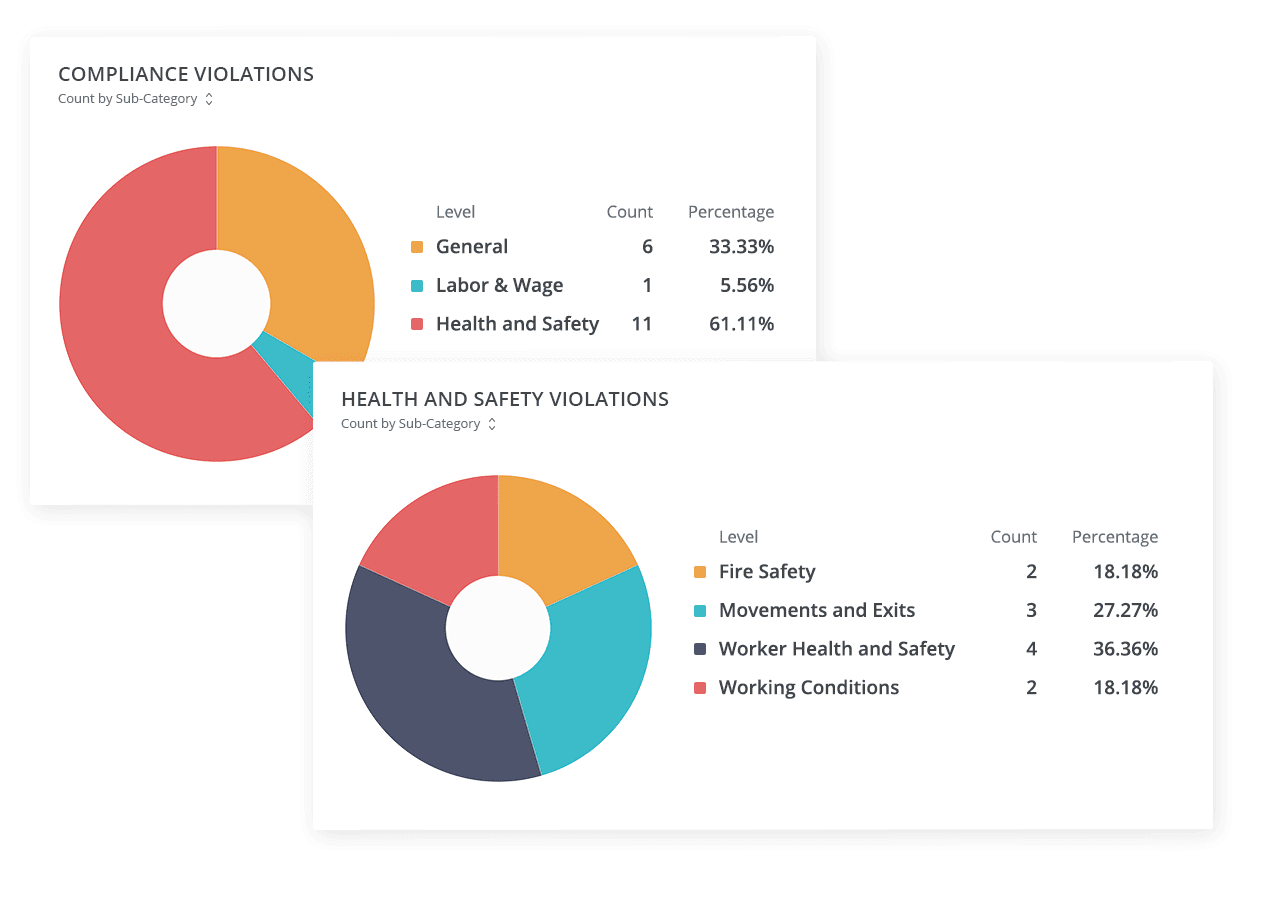Screen dimensions: 1285x900
Task: Click the Movements and Exits teal legend swatch
Action: click(x=700, y=611)
